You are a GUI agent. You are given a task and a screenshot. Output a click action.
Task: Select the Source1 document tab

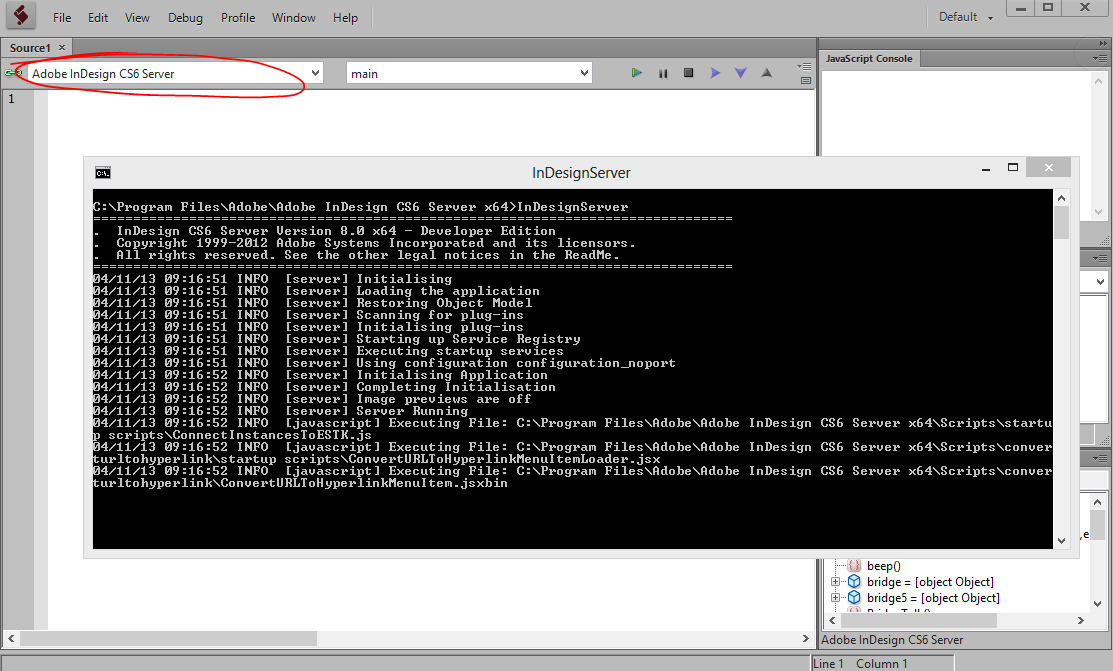coord(31,48)
